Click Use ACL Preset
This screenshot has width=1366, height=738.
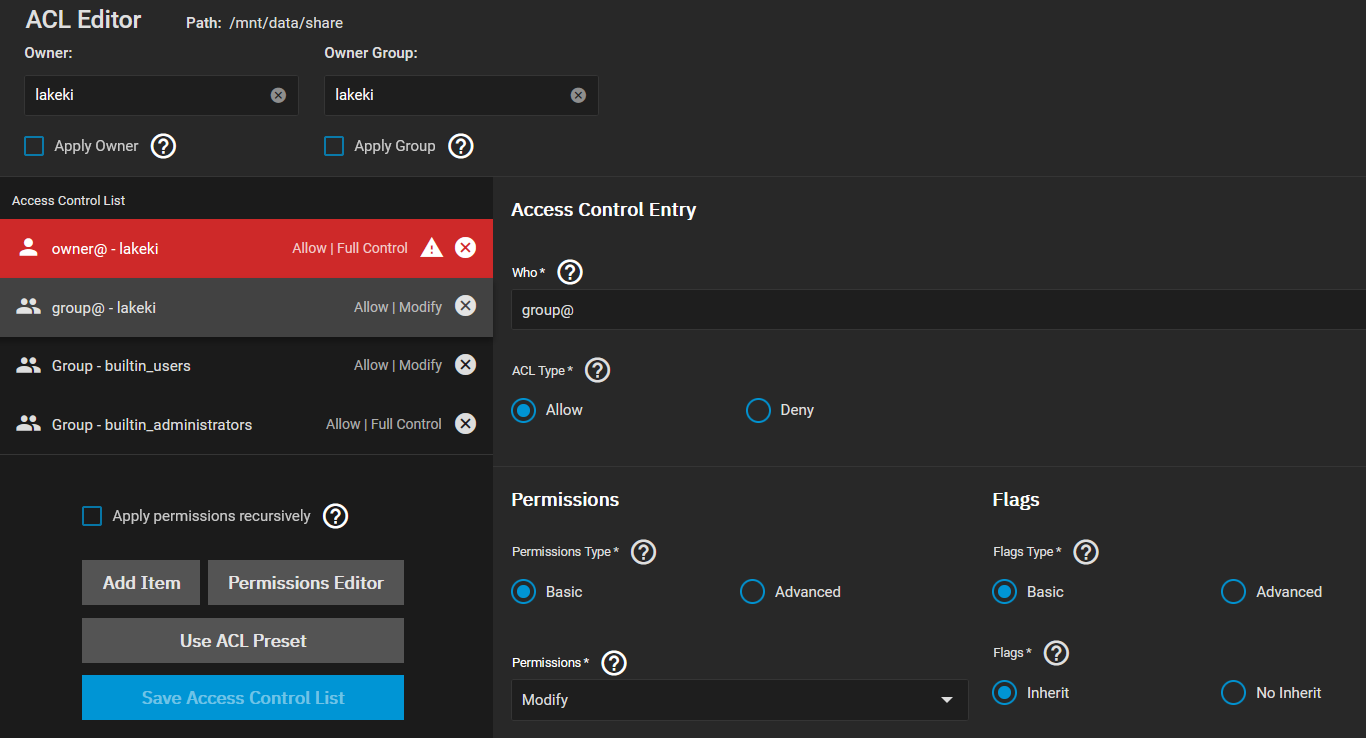point(243,640)
